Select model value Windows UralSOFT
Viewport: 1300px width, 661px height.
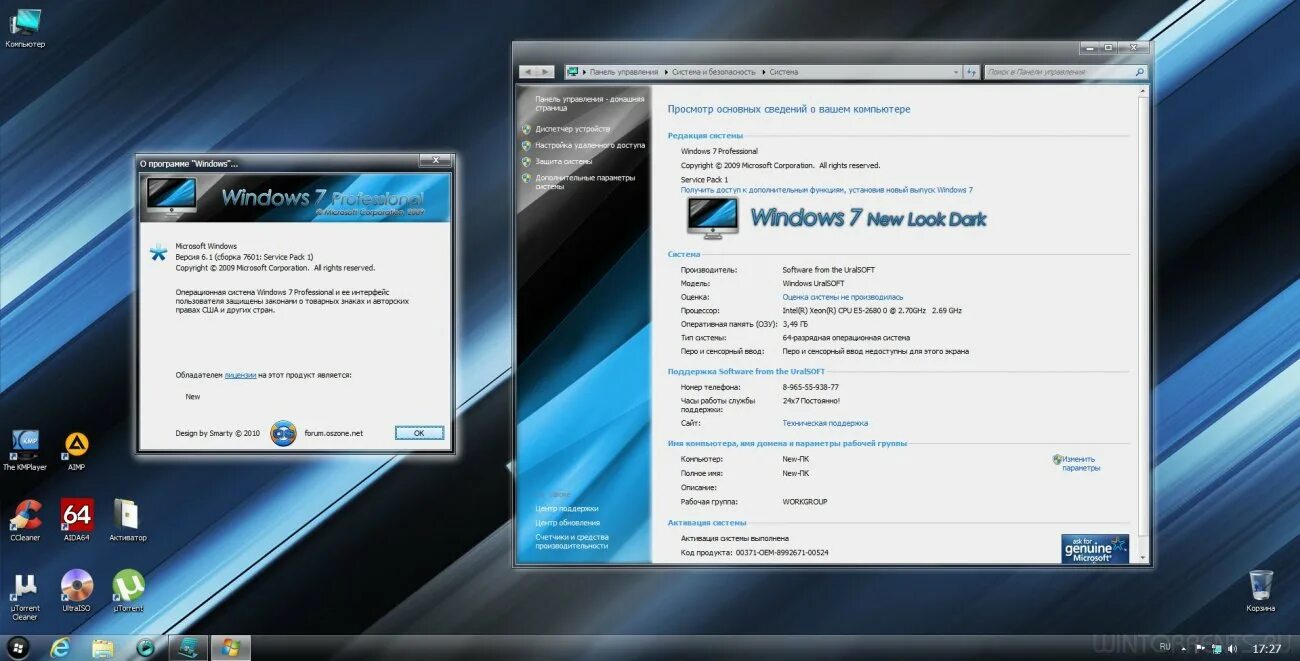(x=813, y=283)
